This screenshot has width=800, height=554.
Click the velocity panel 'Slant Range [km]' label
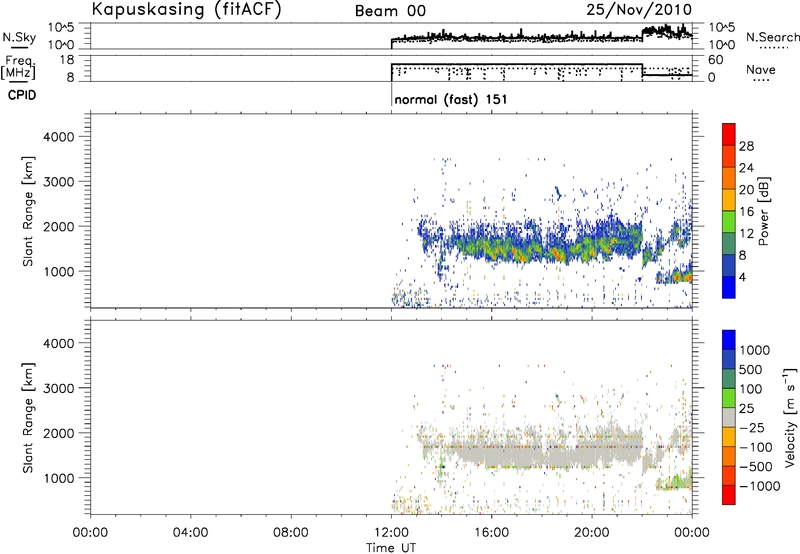coord(28,418)
